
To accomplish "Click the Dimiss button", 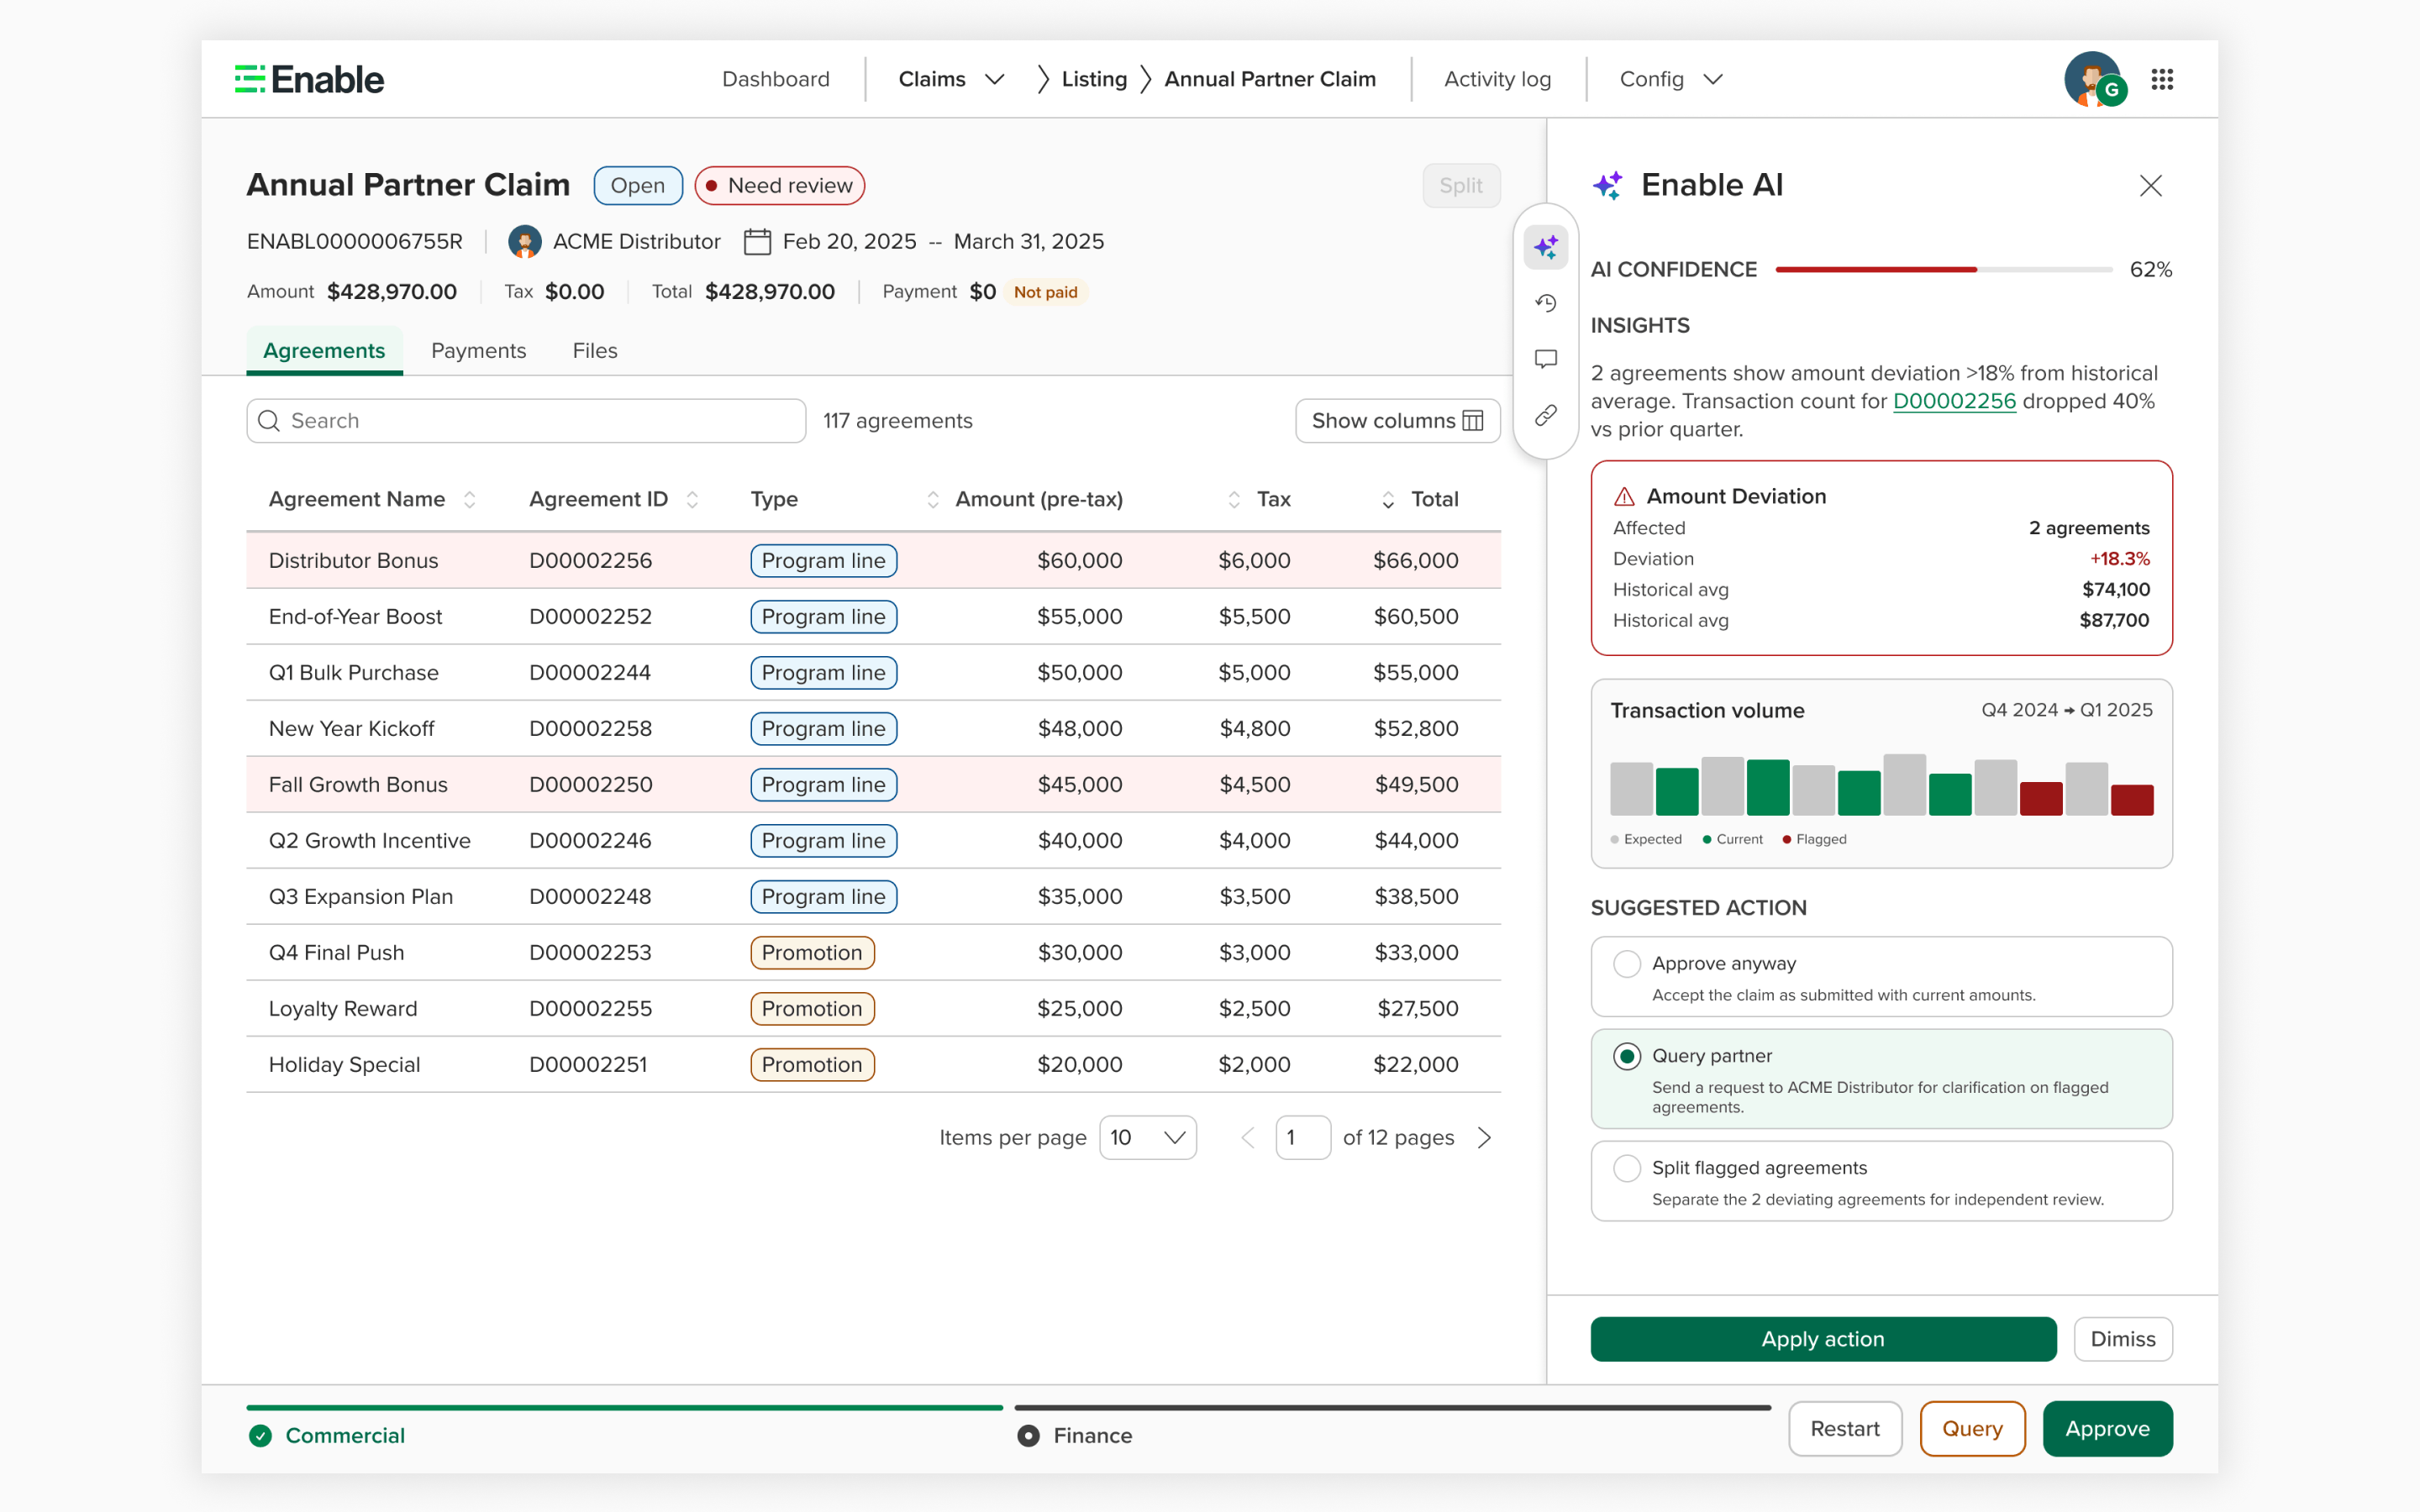I will pyautogui.click(x=2123, y=1339).
